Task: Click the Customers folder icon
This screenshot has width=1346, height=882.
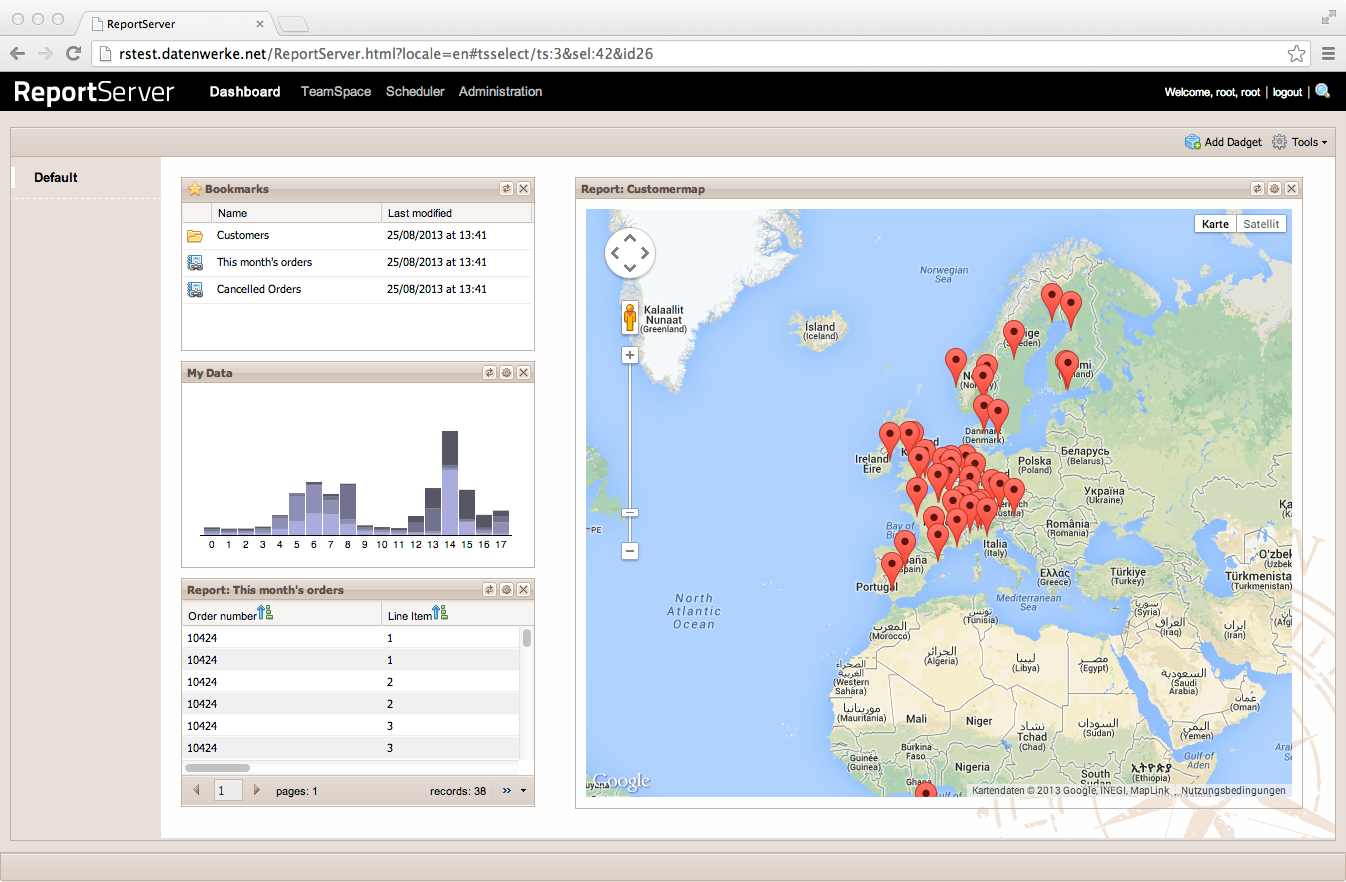Action: (195, 236)
